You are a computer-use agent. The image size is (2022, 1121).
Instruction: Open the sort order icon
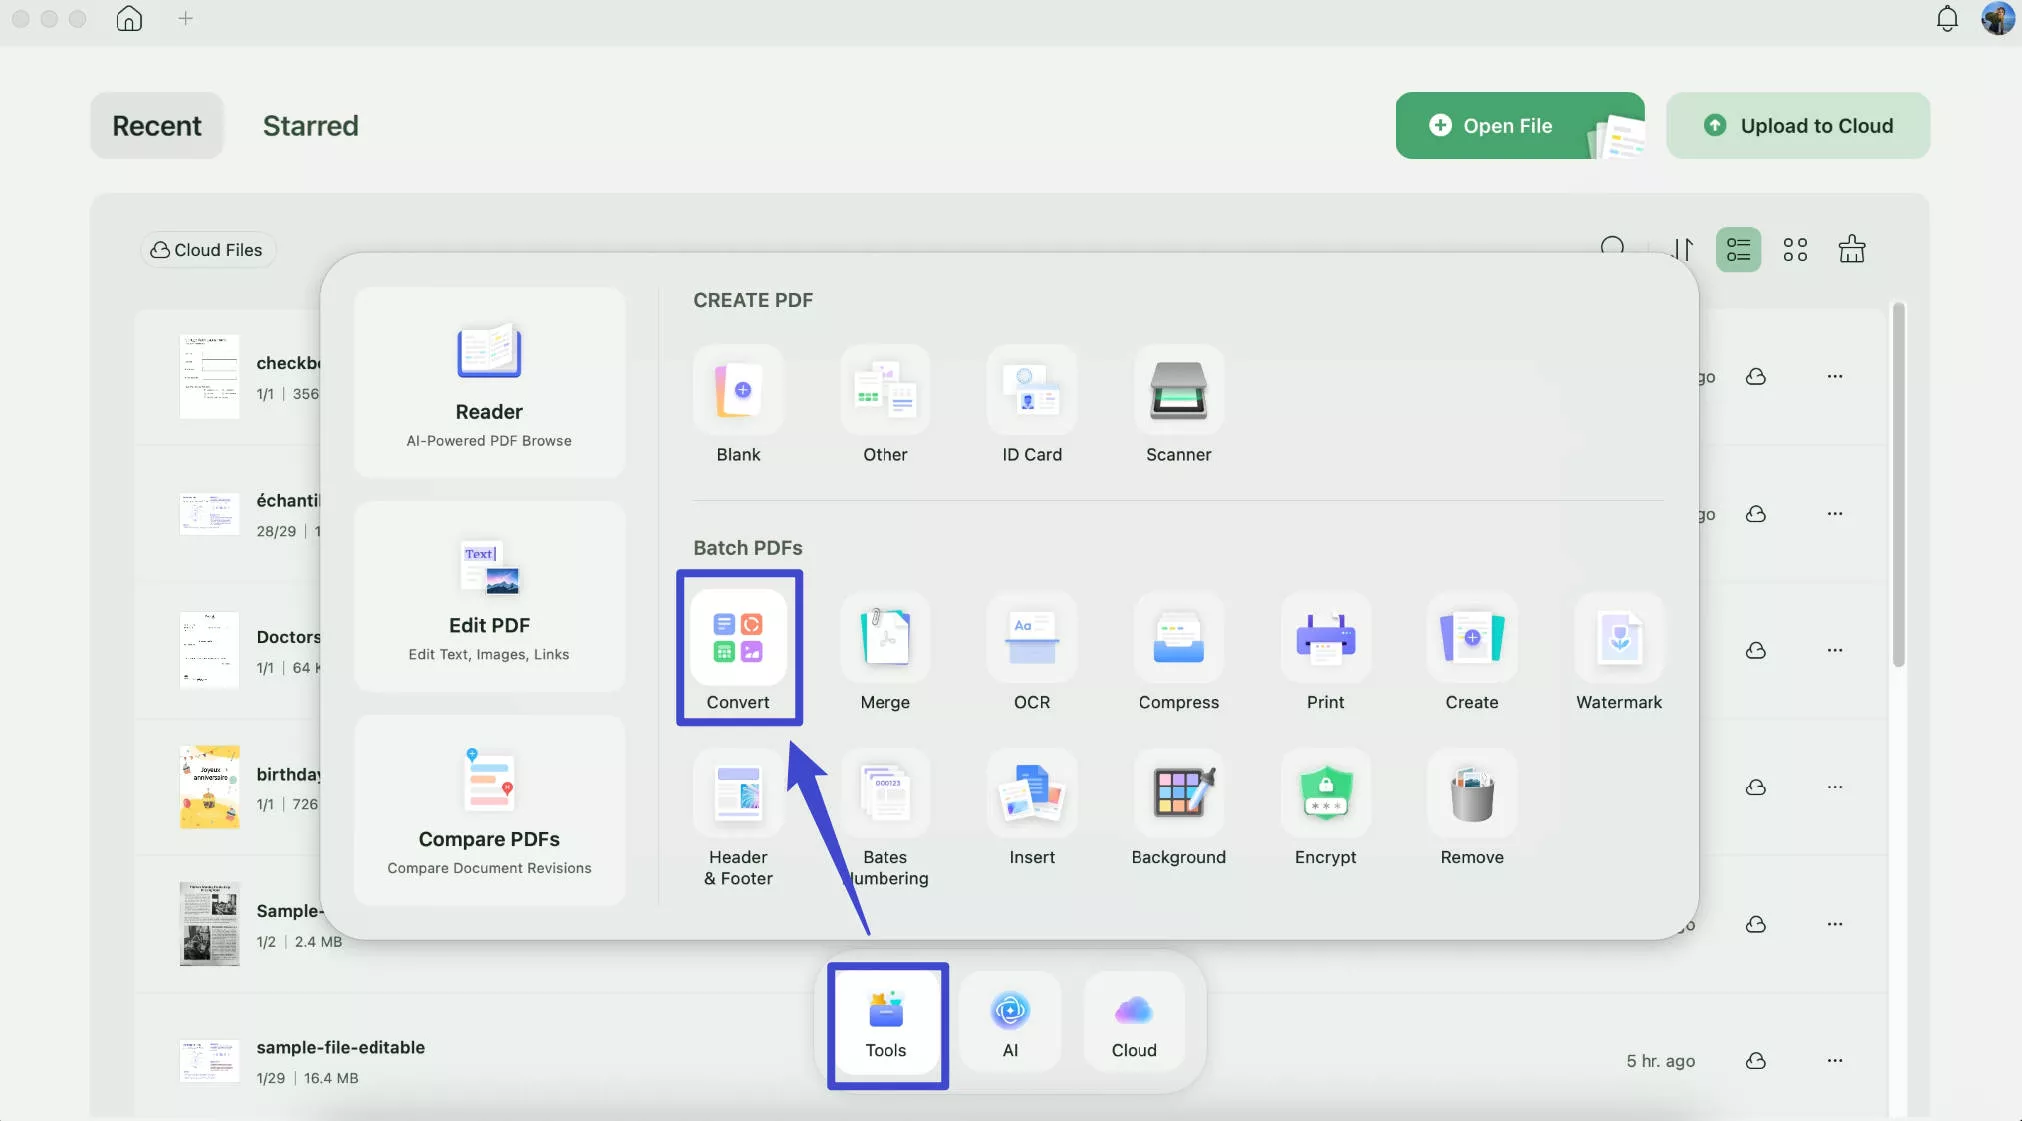pos(1682,249)
